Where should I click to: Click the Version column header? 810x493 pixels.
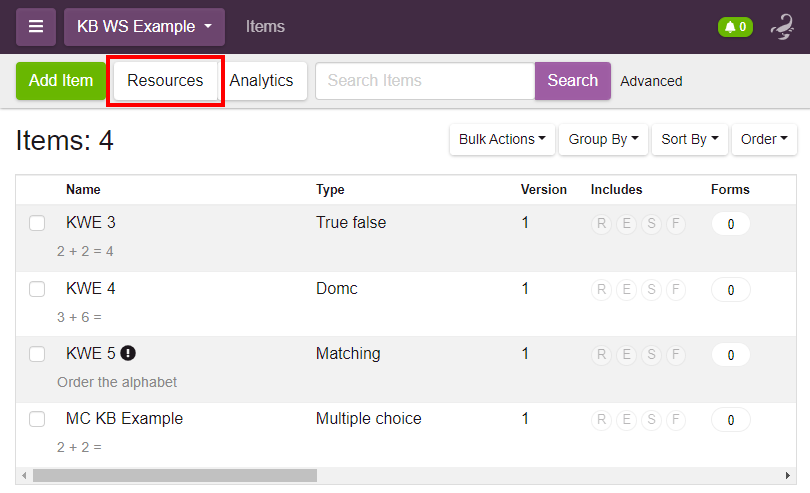(x=543, y=190)
